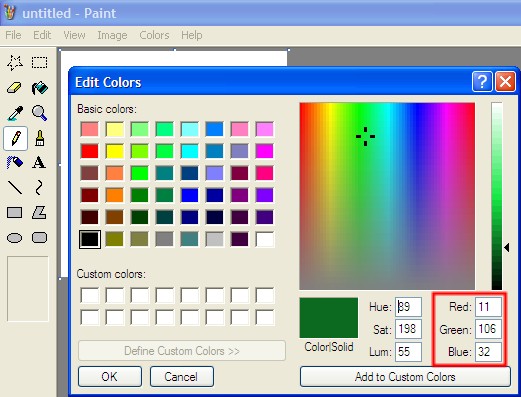Image resolution: width=521 pixels, height=397 pixels.
Task: Select the Rounded Rectangle tool
Action: tap(39, 238)
